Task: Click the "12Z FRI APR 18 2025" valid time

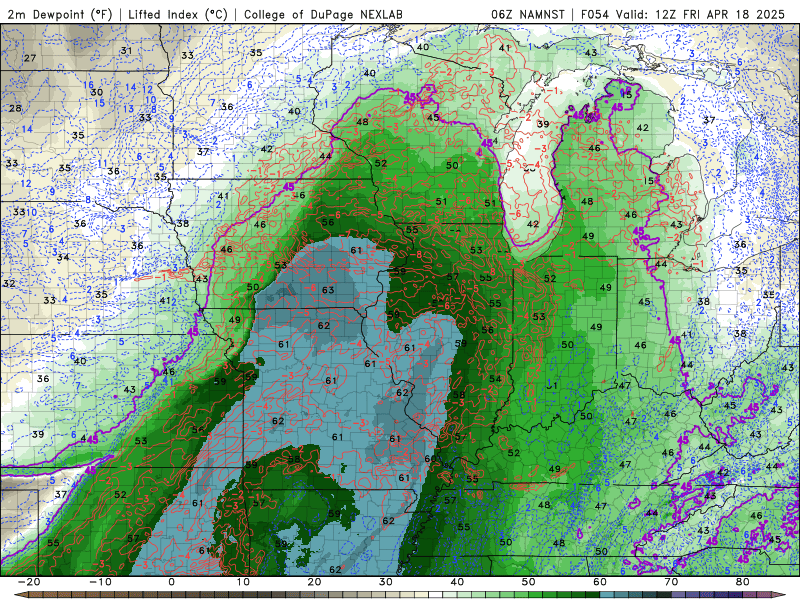Action: 720,14
